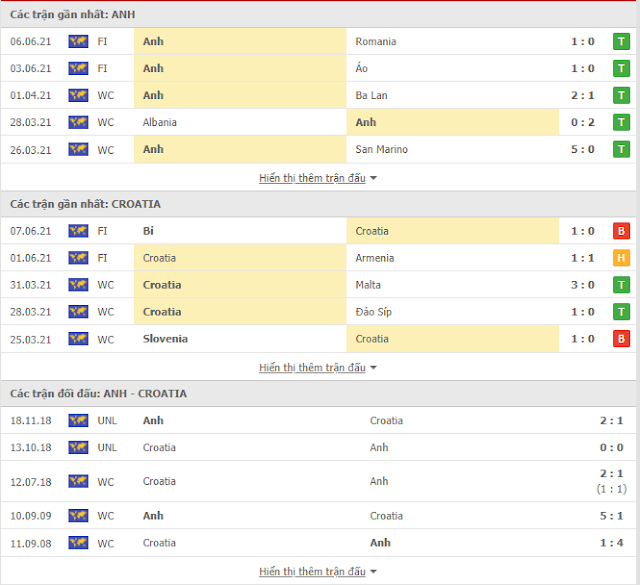Show more head-to-head ANH–CROATIA matches
640x585 pixels.
point(318,572)
